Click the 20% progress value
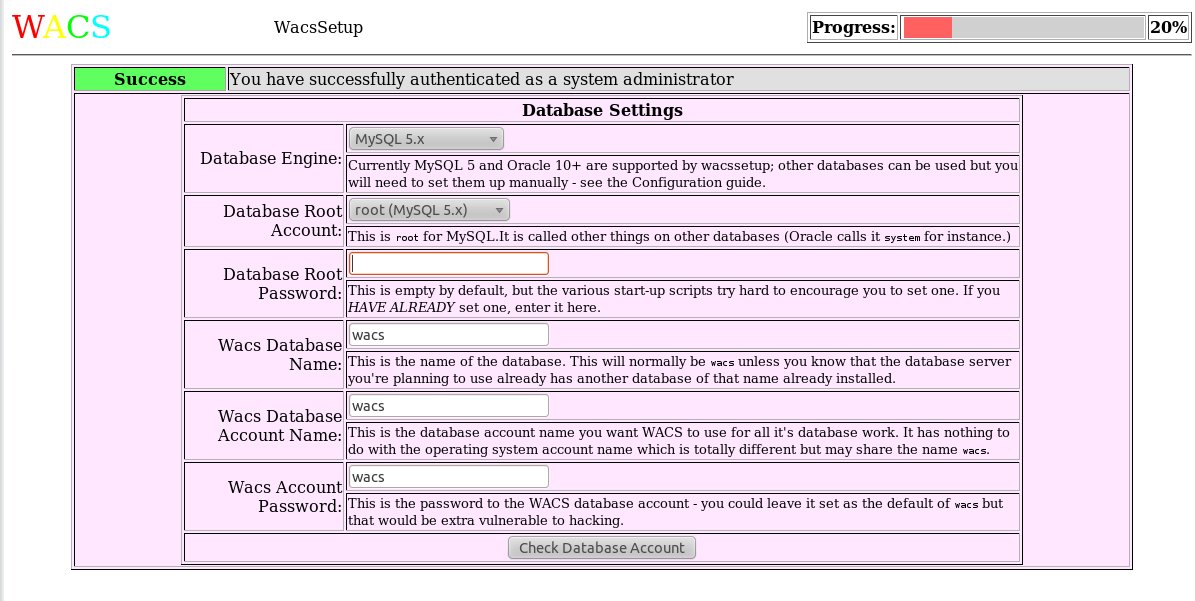 pyautogui.click(x=1168, y=27)
